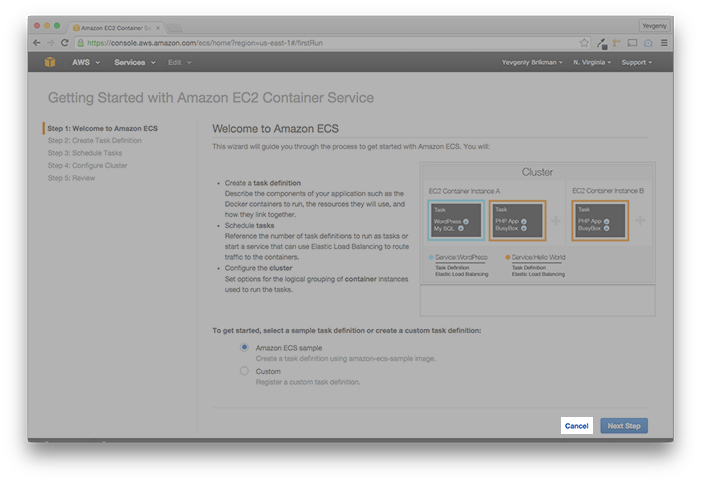Click the 'Getting Started with Amazon EC2 Container Service' title
Viewport: 701px width, 482px height.
coord(211,97)
